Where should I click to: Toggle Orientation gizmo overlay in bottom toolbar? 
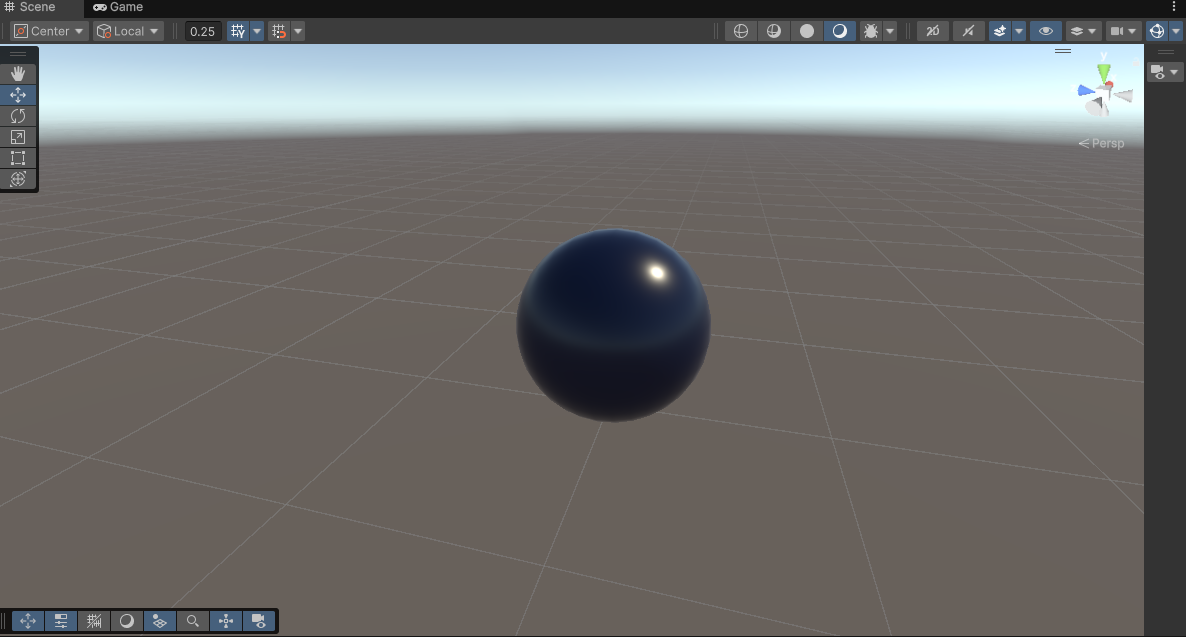click(x=225, y=621)
